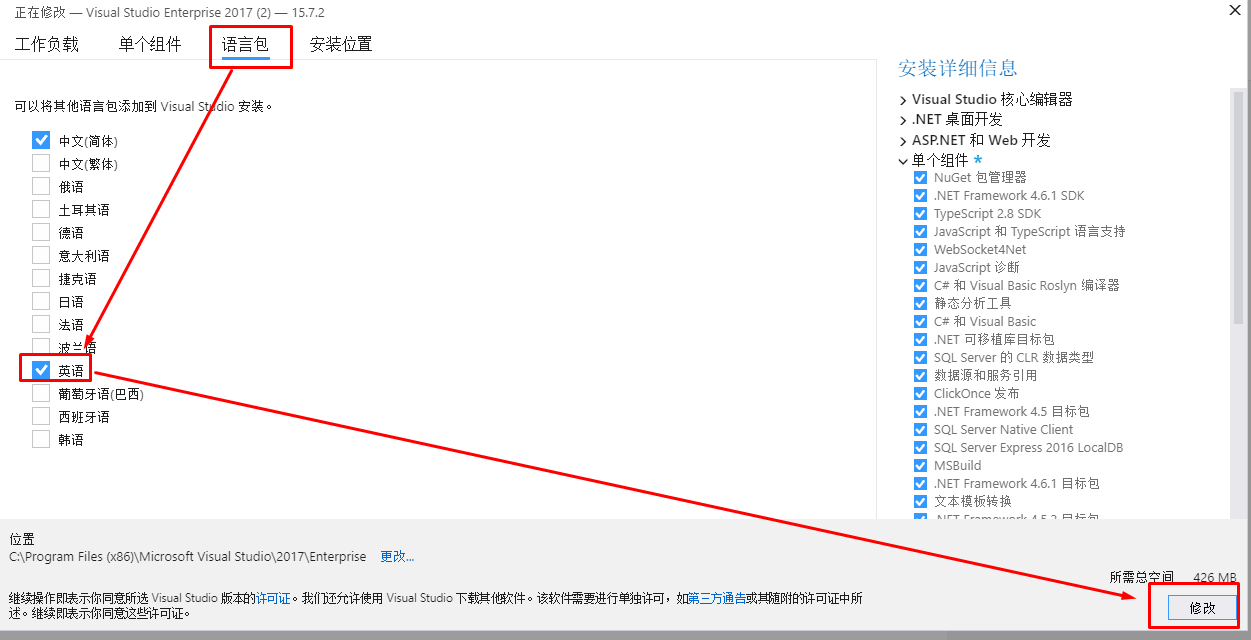Tick the 韩语 language checkbox
The width and height of the screenshot is (1251, 640).
pos(41,439)
